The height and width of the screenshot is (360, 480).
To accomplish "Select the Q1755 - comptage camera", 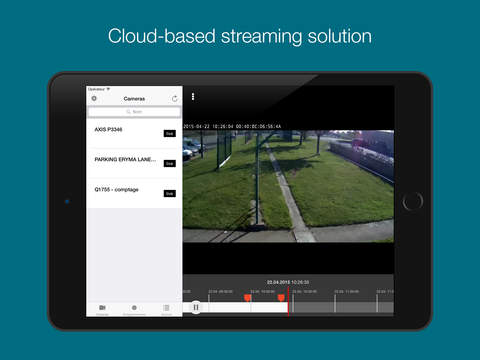I will point(134,193).
